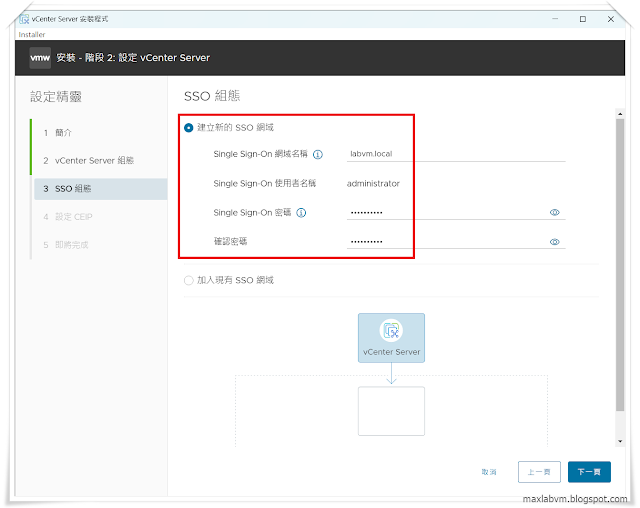Open the Installer menu
Viewport: 640px width, 508px height.
pyautogui.click(x=32, y=35)
